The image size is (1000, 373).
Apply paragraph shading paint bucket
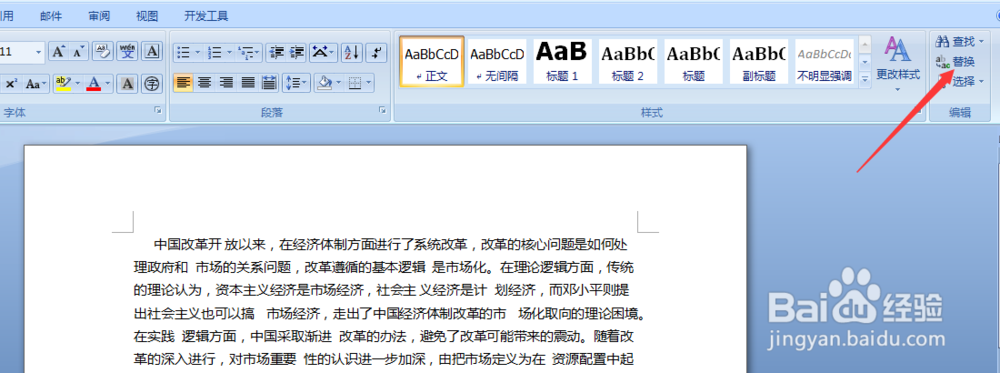point(324,82)
